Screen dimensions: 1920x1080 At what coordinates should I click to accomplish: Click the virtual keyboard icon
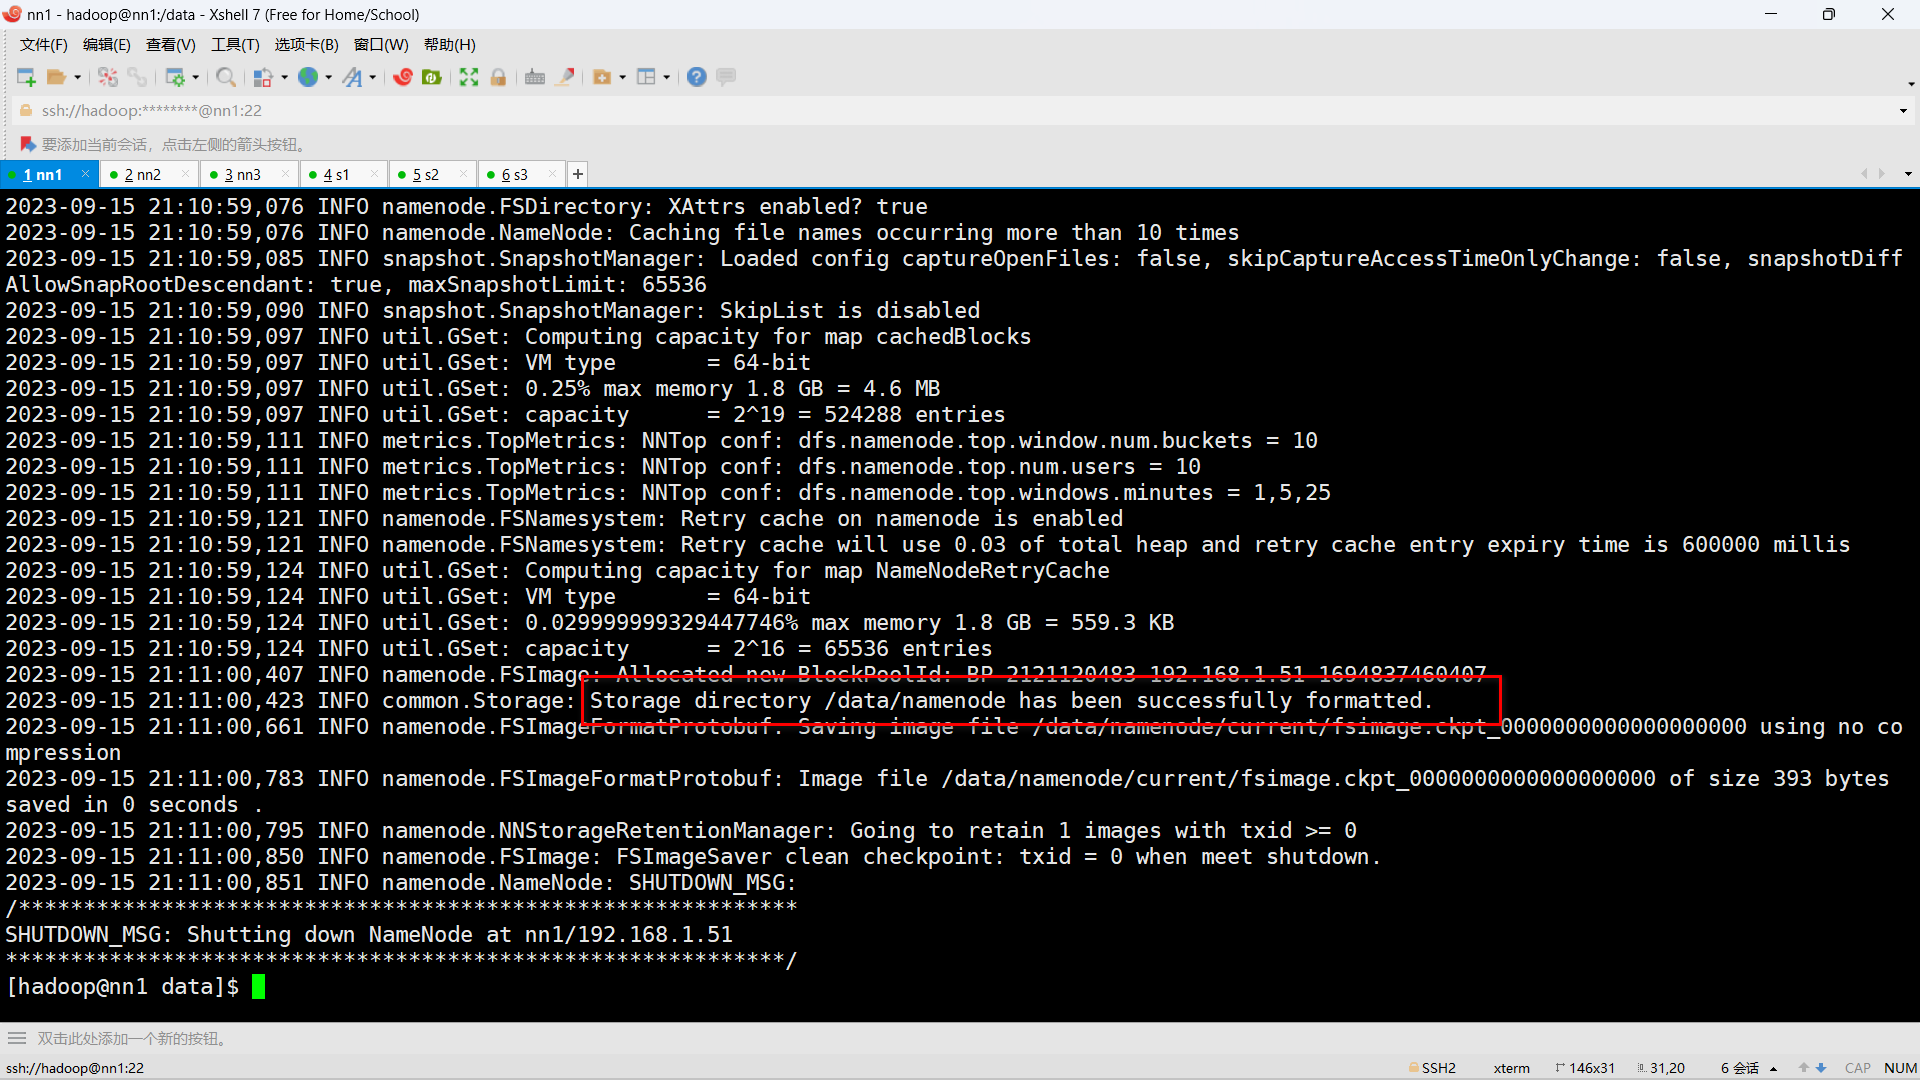click(535, 77)
